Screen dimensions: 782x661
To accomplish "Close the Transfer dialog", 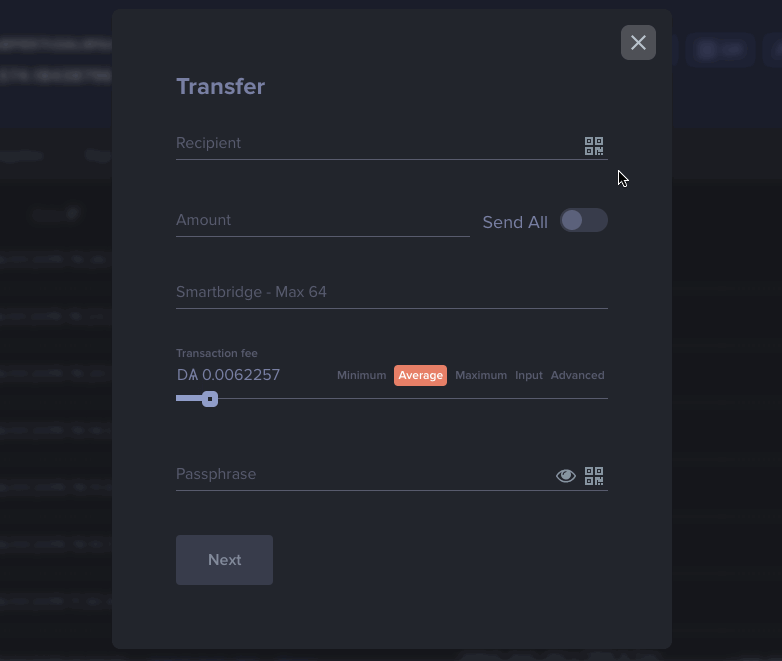I will (x=638, y=42).
